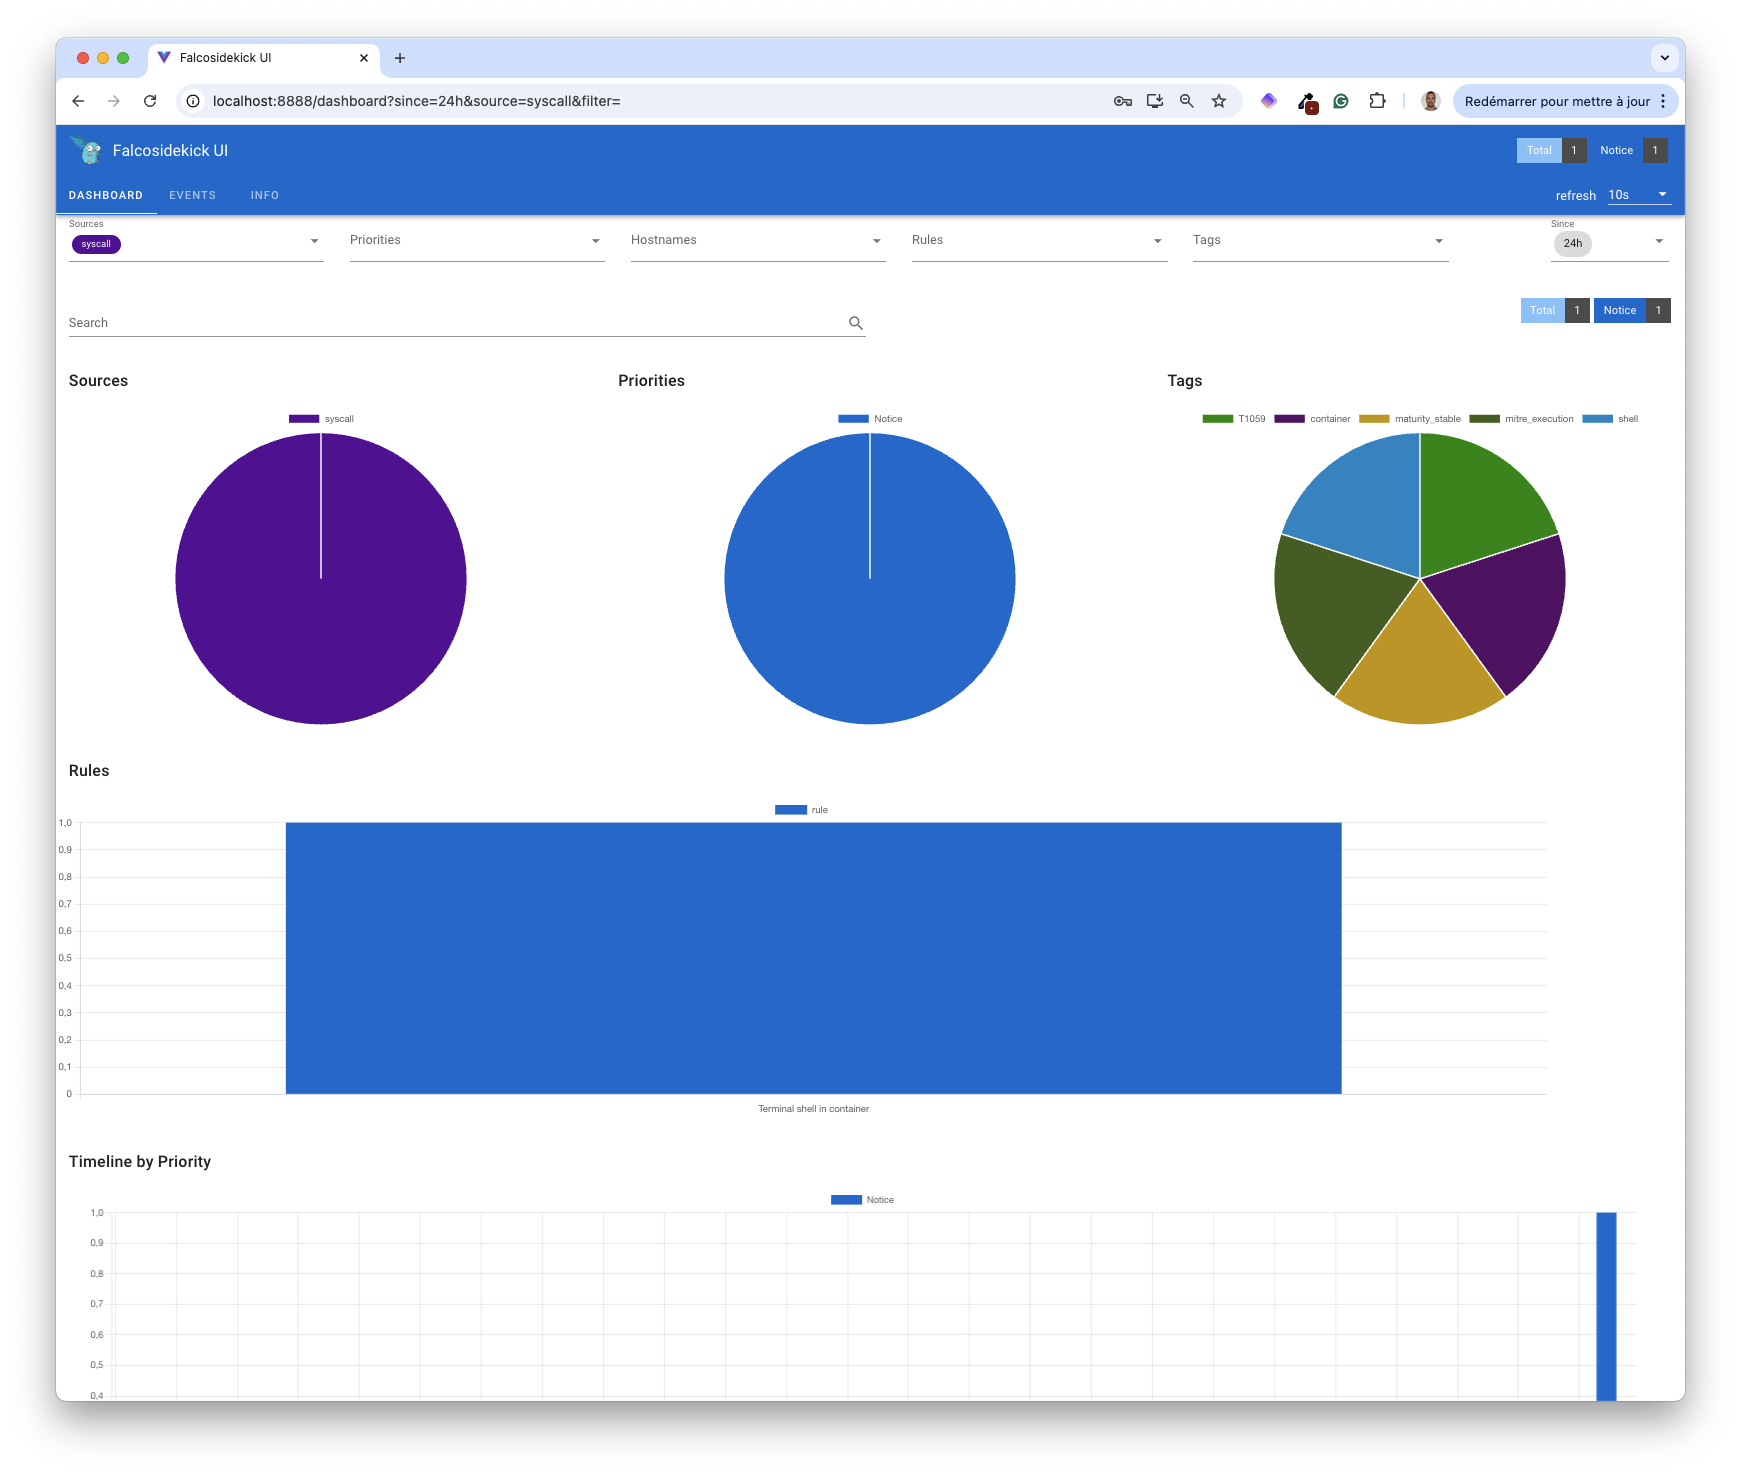This screenshot has width=1741, height=1475.
Task: Open the refresh 10s interval dropdown
Action: (1638, 195)
